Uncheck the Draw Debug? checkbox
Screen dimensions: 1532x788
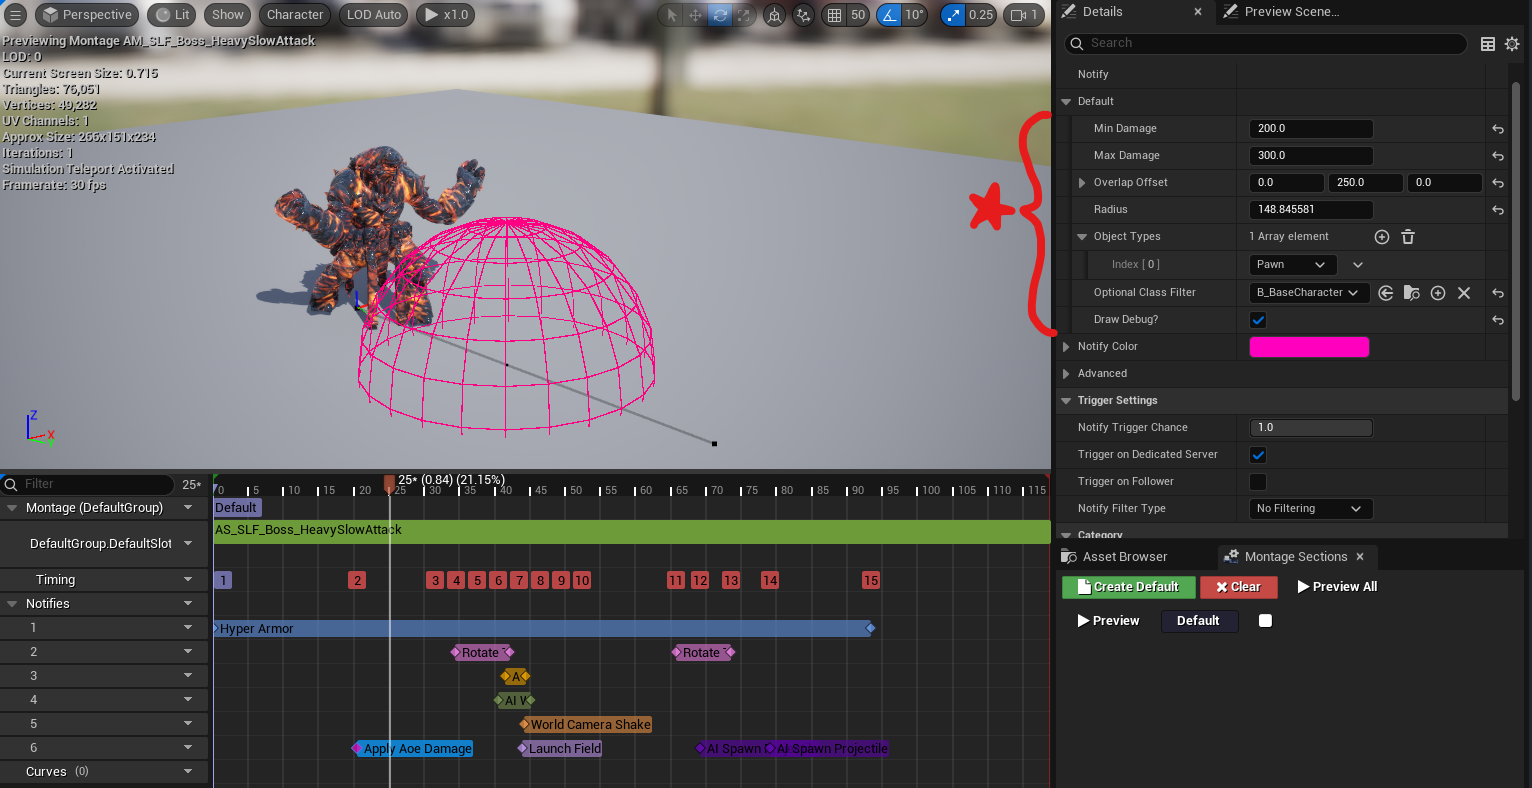pos(1258,320)
